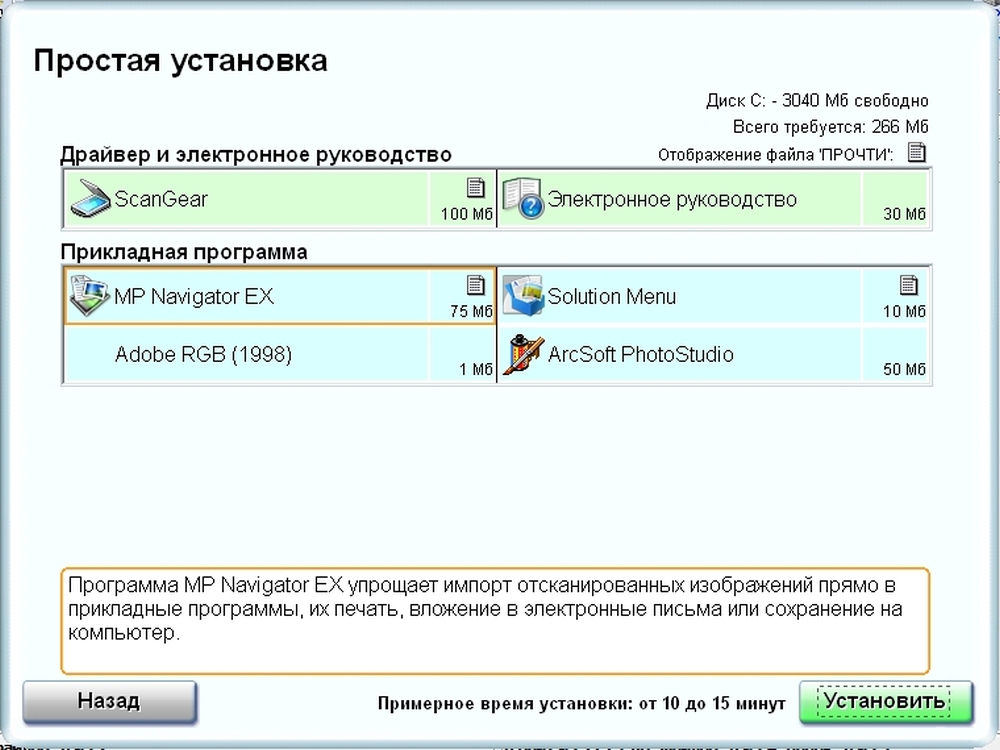This screenshot has width=1000, height=750.
Task: Click the 75 Мб size of MP Navigator EX
Action: pyautogui.click(x=471, y=312)
